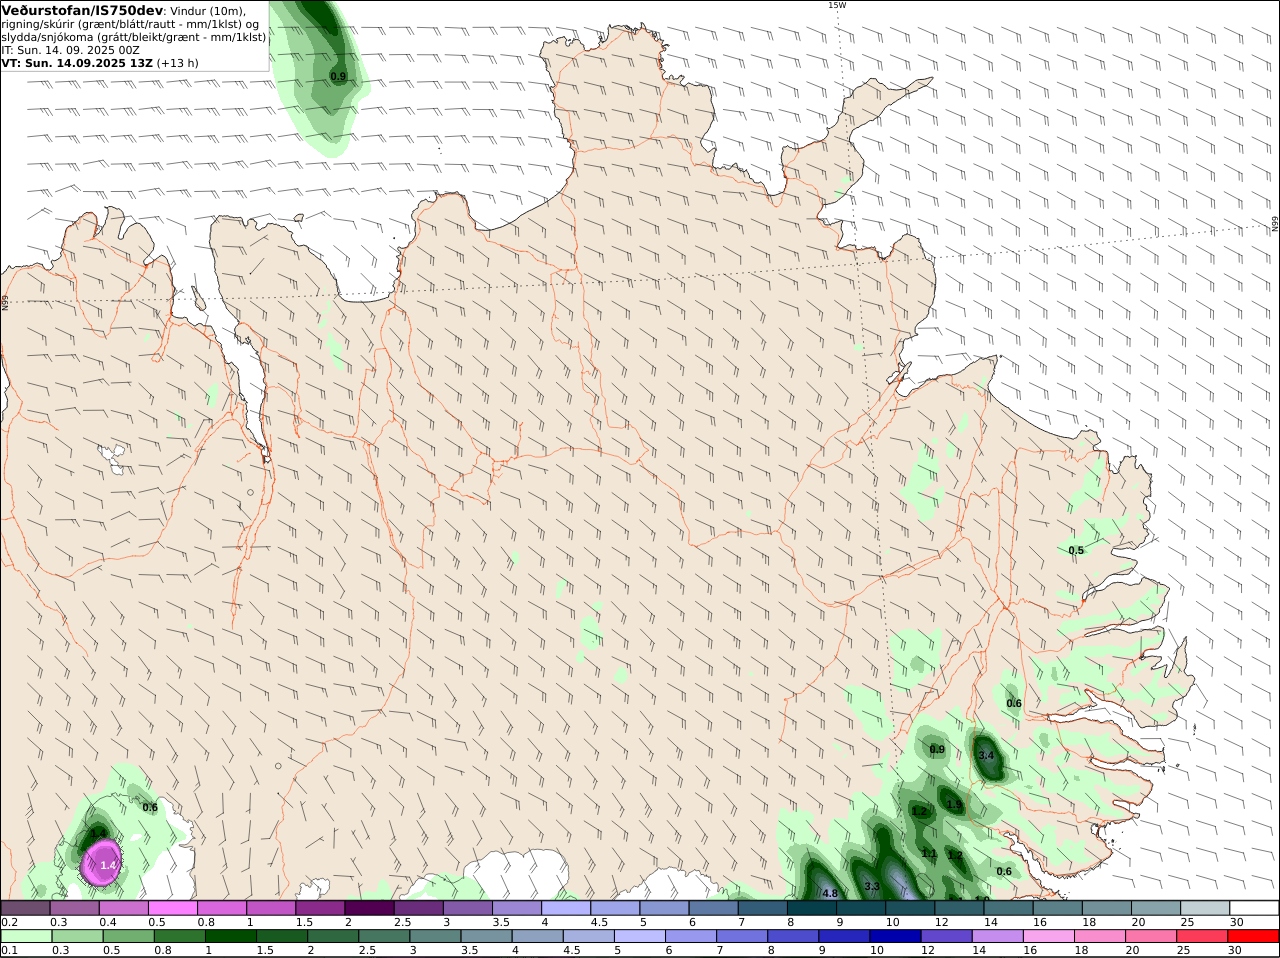Click the 'VT: Sun. 14.09.2025 13Z' valid time
This screenshot has width=1280, height=958.
pos(77,62)
